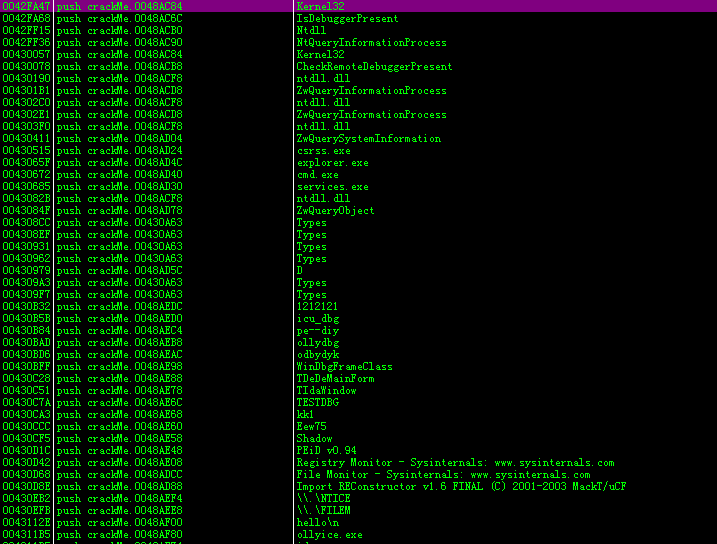This screenshot has width=717, height=544.
Task: Select the cmd.exe string entry
Action: 317,175
